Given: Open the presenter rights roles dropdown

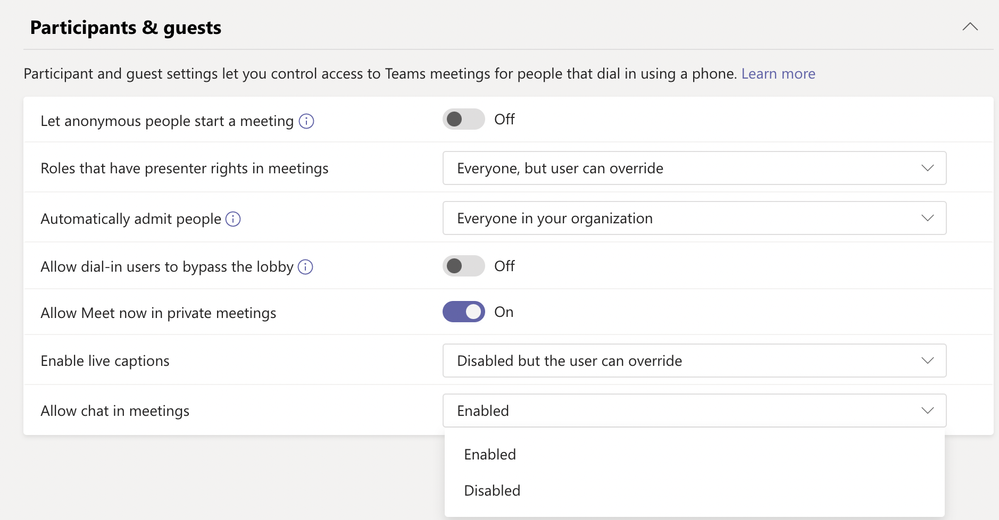Looking at the screenshot, I should (694, 168).
